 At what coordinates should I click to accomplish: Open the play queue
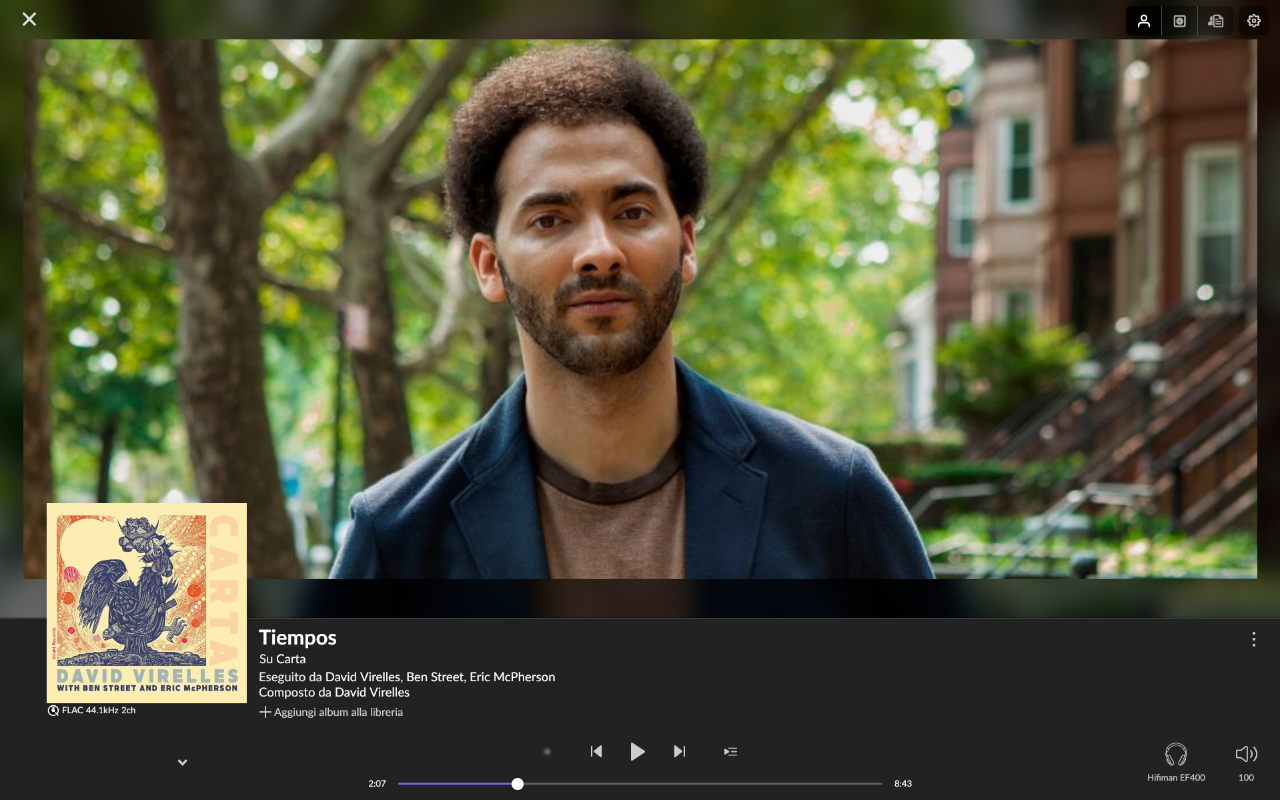730,751
